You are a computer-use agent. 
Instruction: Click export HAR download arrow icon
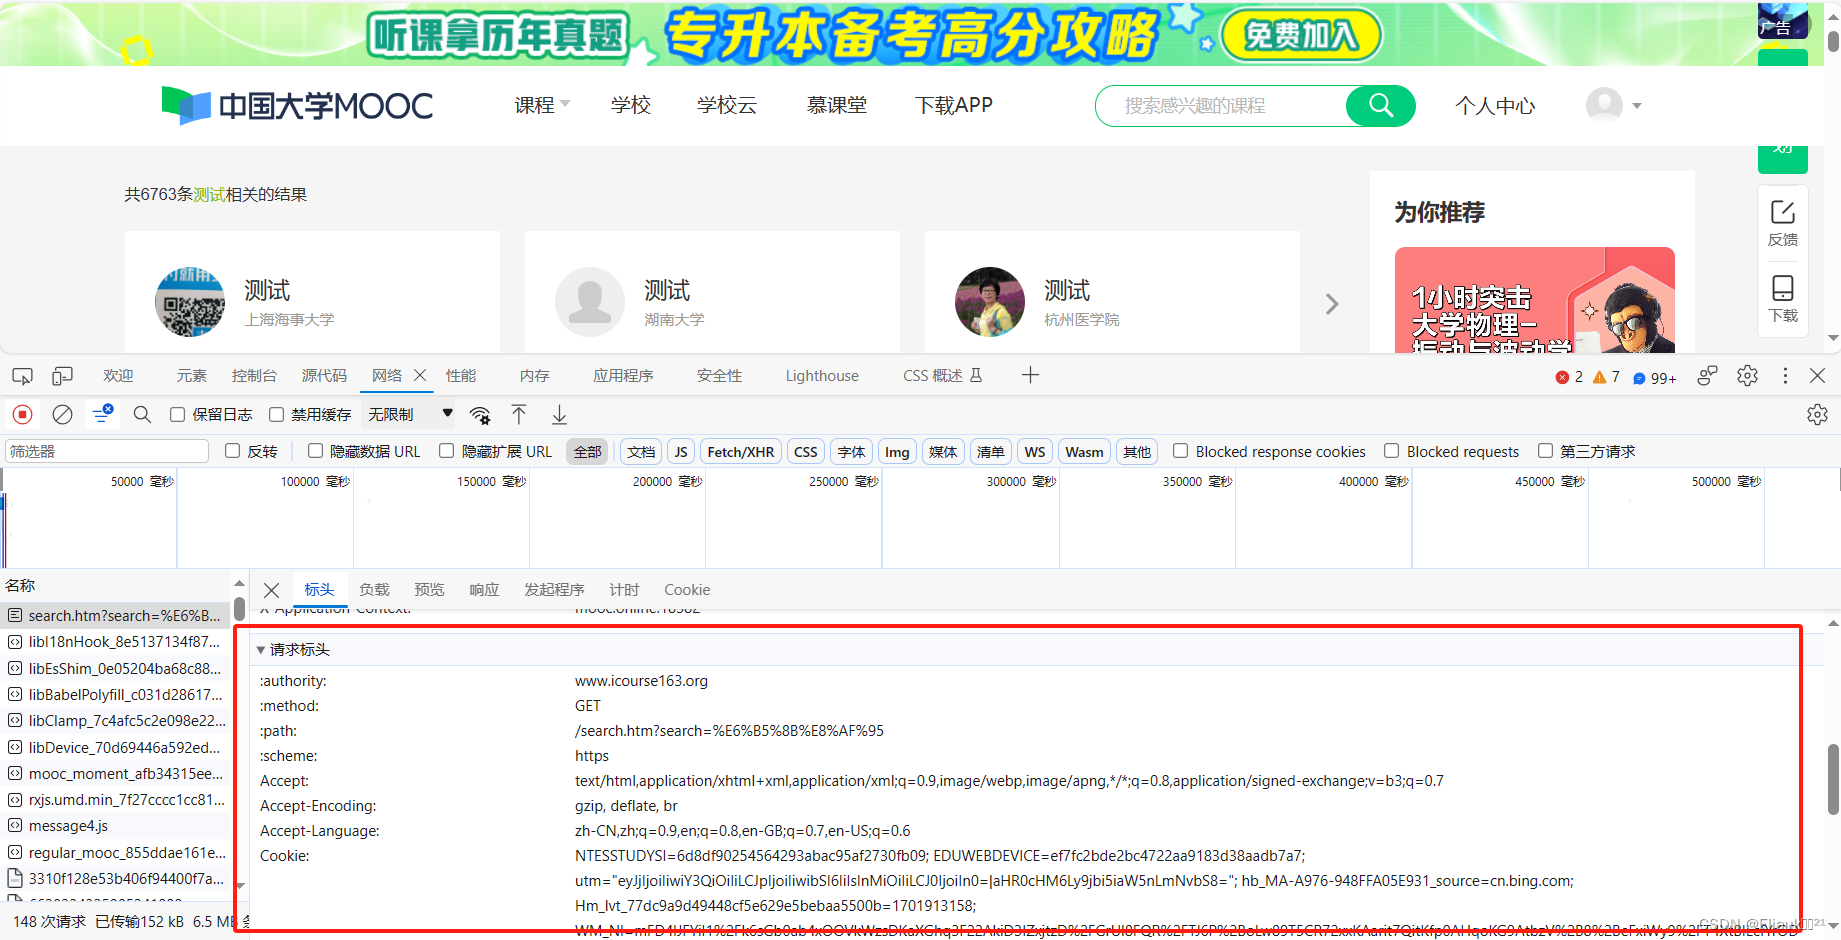(559, 414)
